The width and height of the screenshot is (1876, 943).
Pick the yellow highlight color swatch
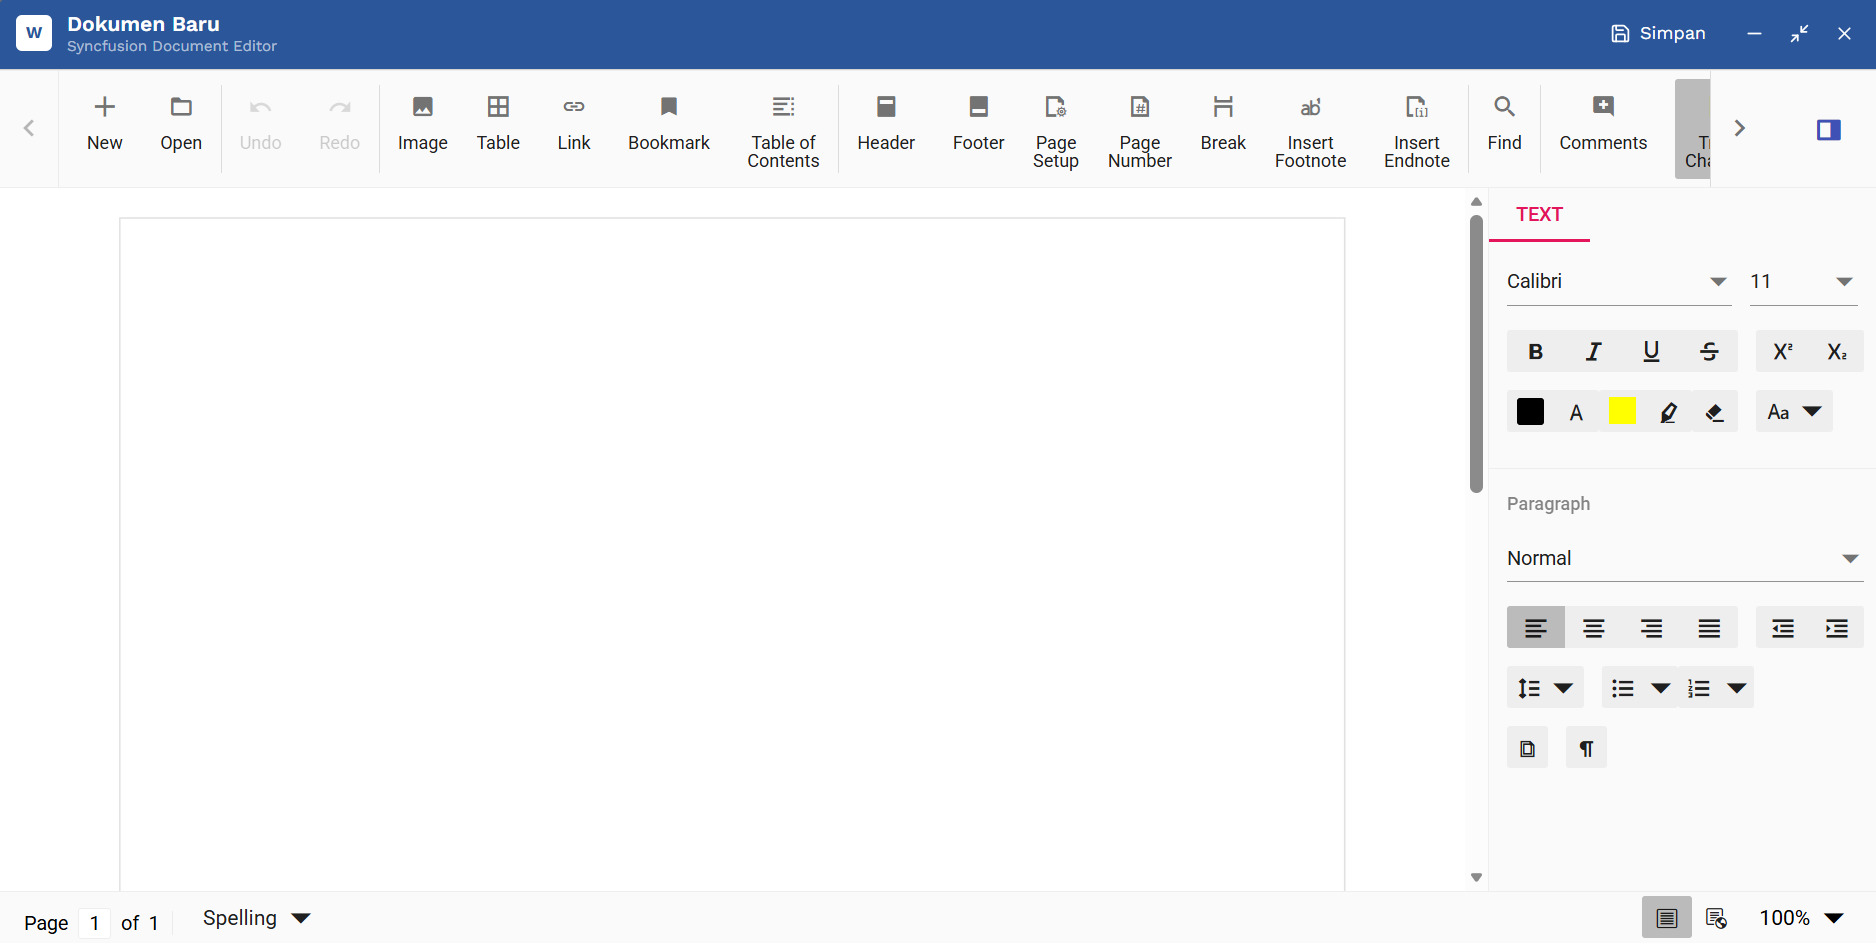point(1622,411)
